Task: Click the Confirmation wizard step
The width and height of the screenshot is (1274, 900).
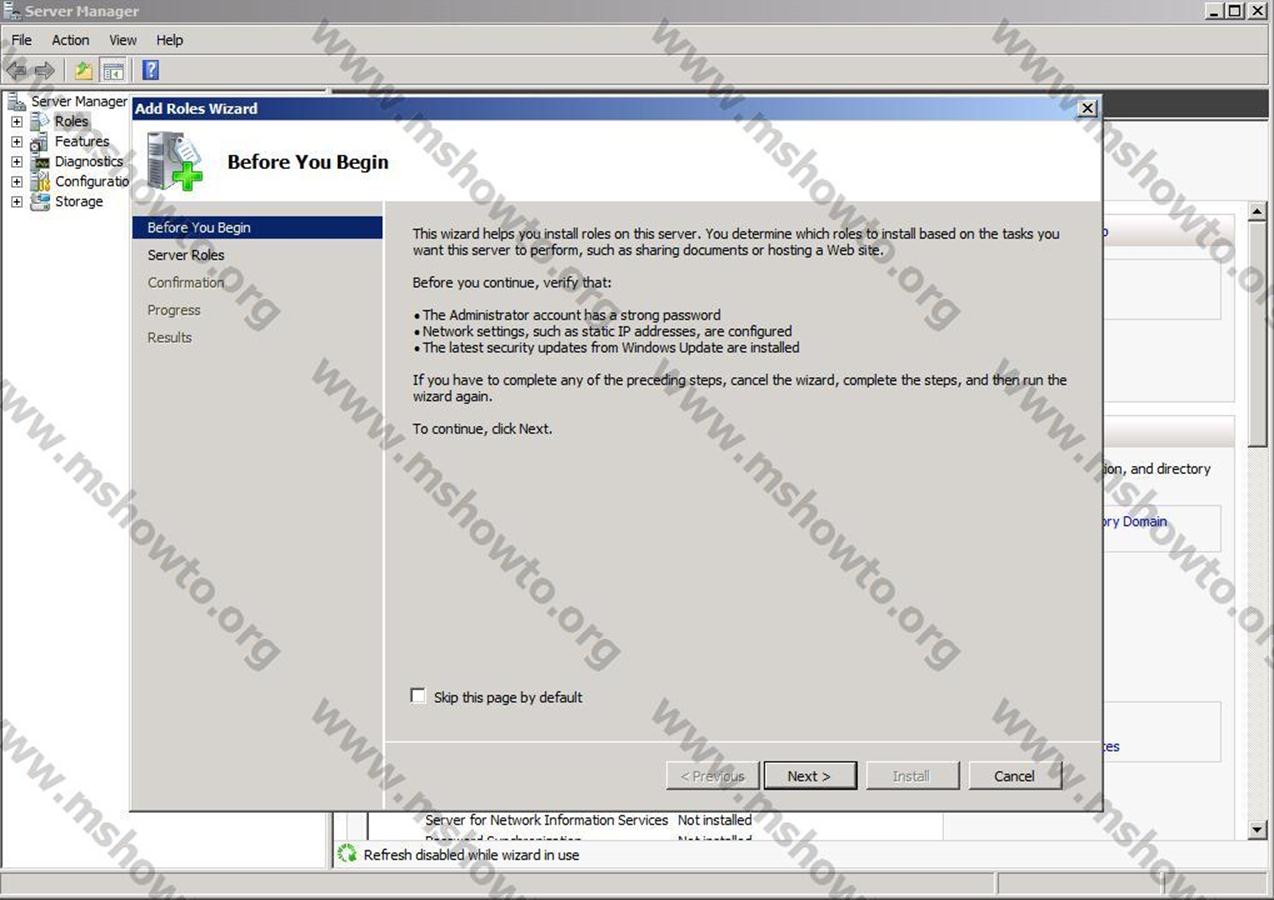Action: tap(186, 283)
